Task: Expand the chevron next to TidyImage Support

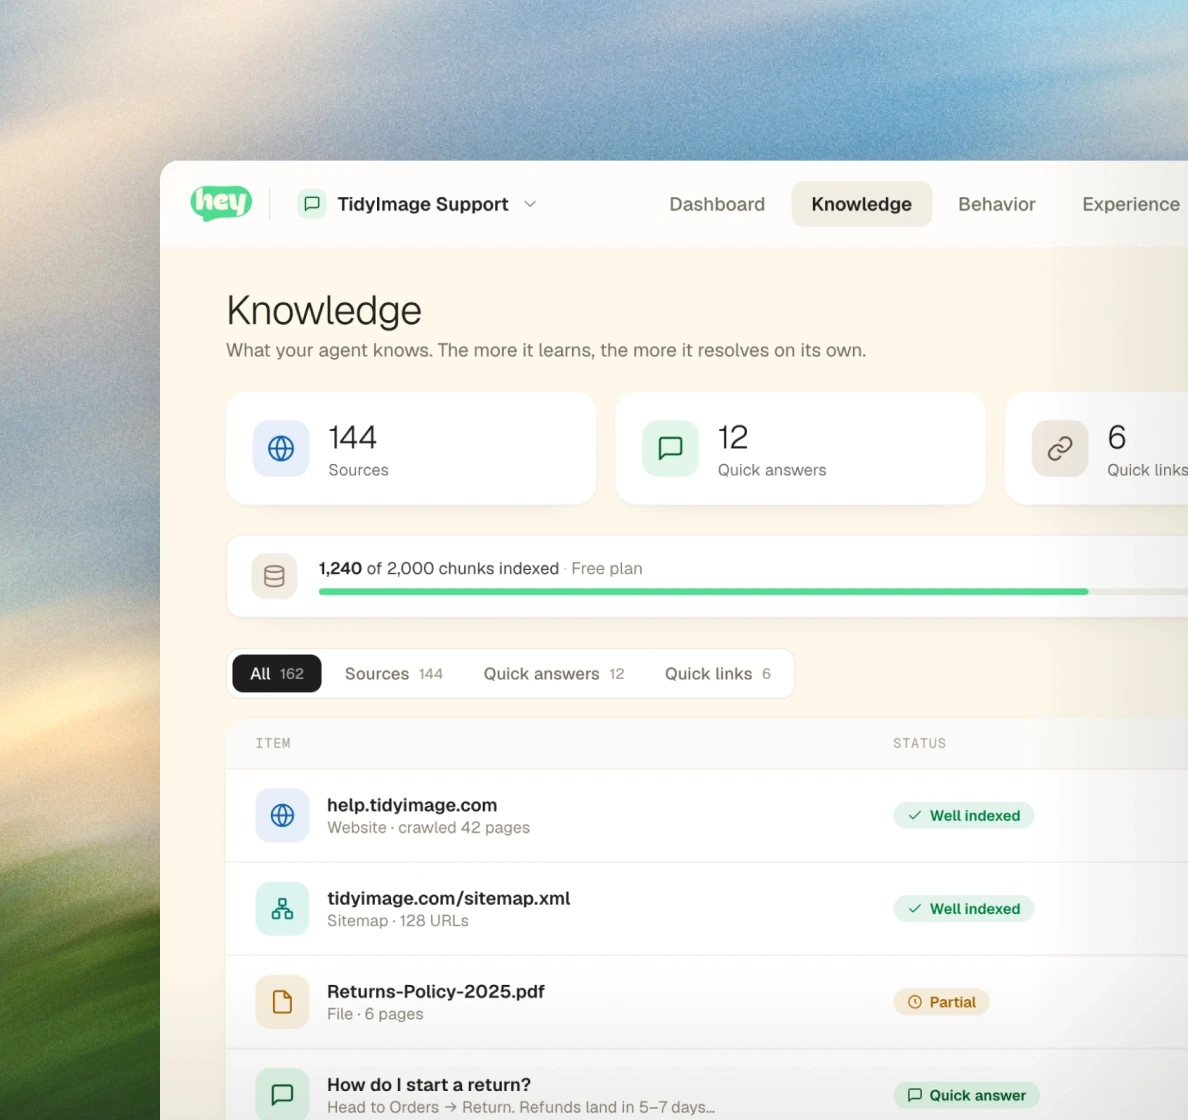Action: 530,204
